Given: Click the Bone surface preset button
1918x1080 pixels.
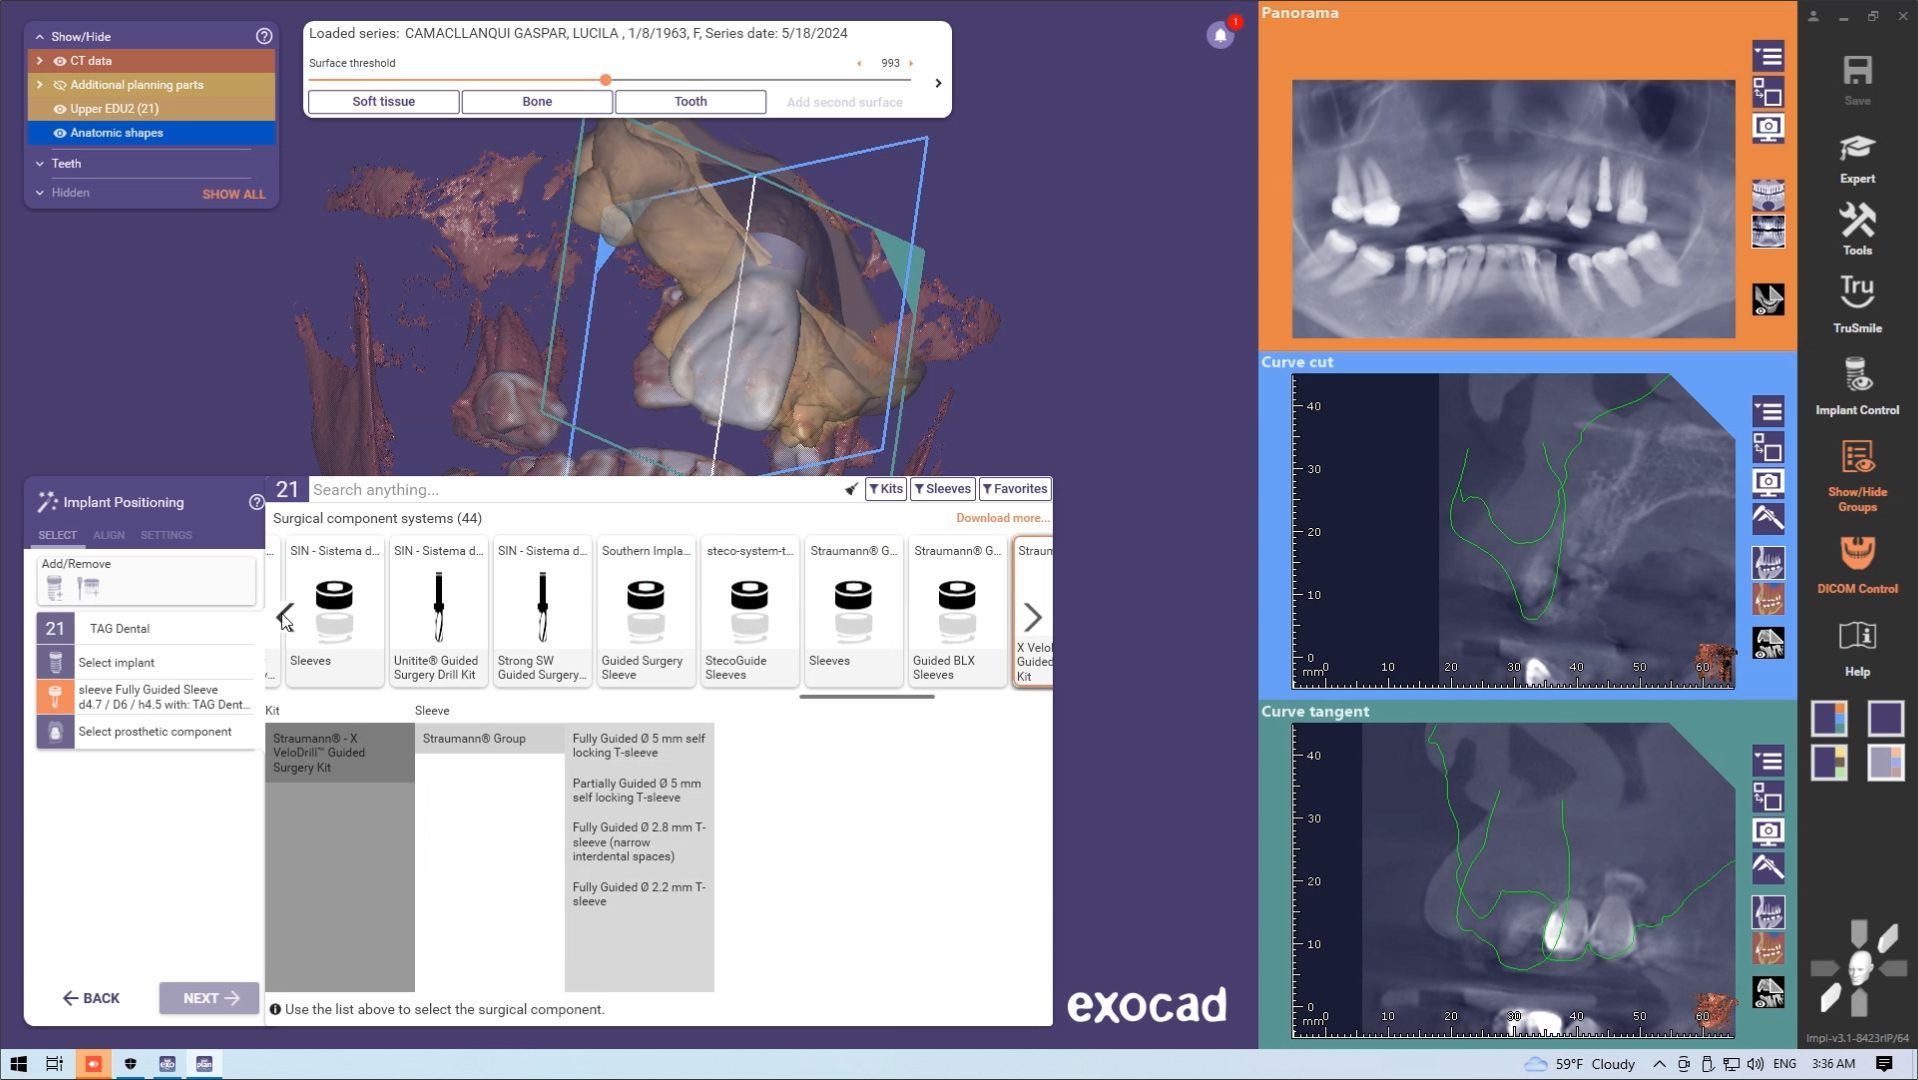Looking at the screenshot, I should pyautogui.click(x=537, y=102).
